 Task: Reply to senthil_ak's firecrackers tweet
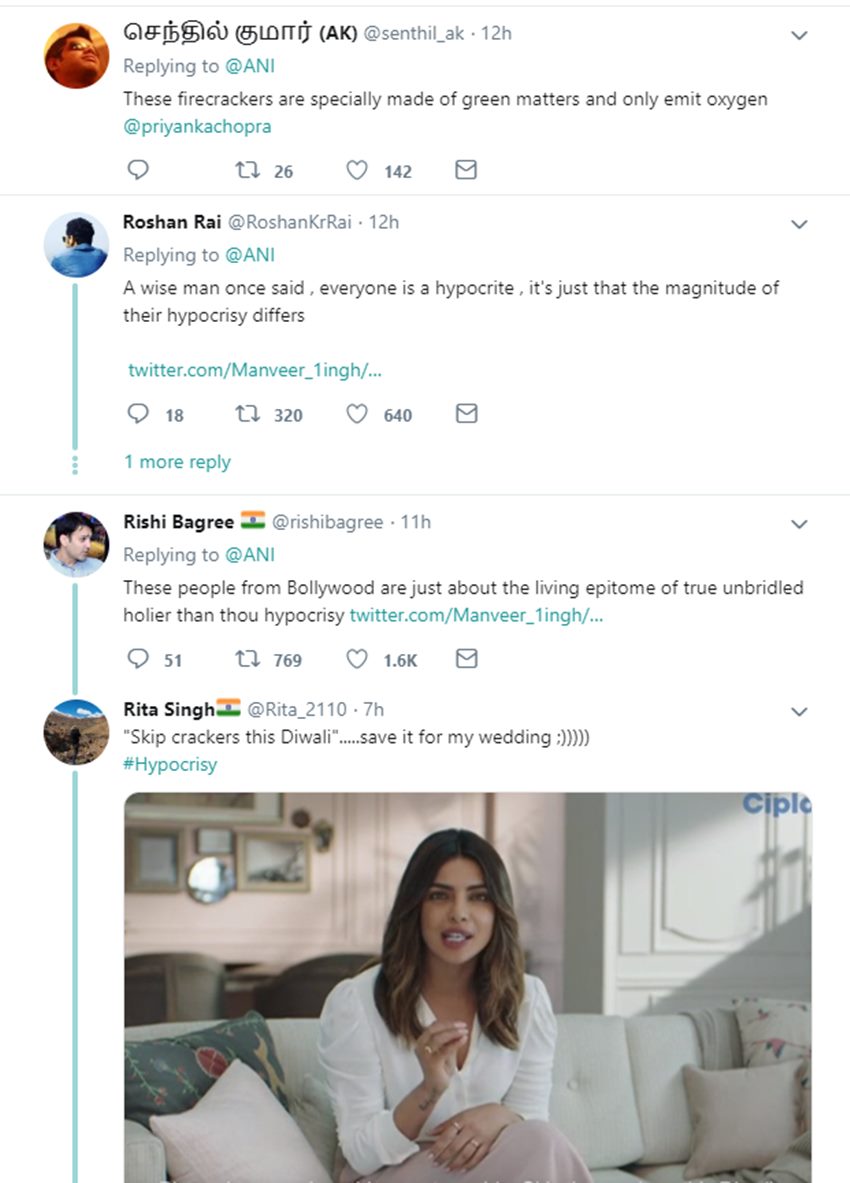(139, 170)
